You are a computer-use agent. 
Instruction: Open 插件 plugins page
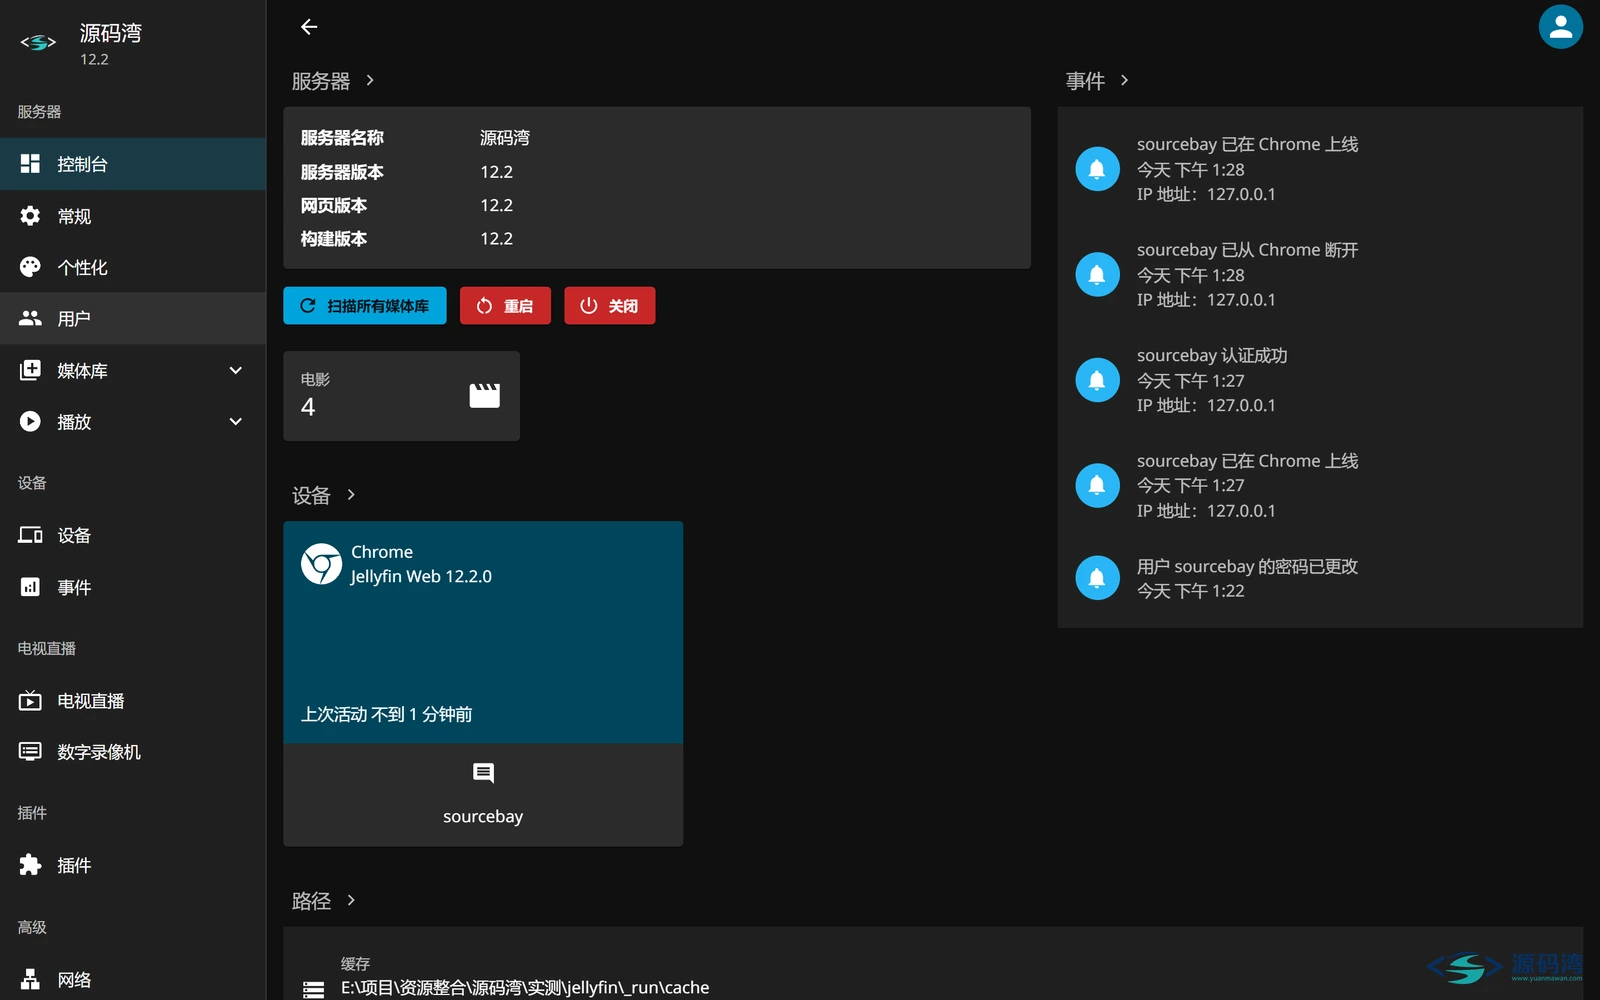coord(133,866)
